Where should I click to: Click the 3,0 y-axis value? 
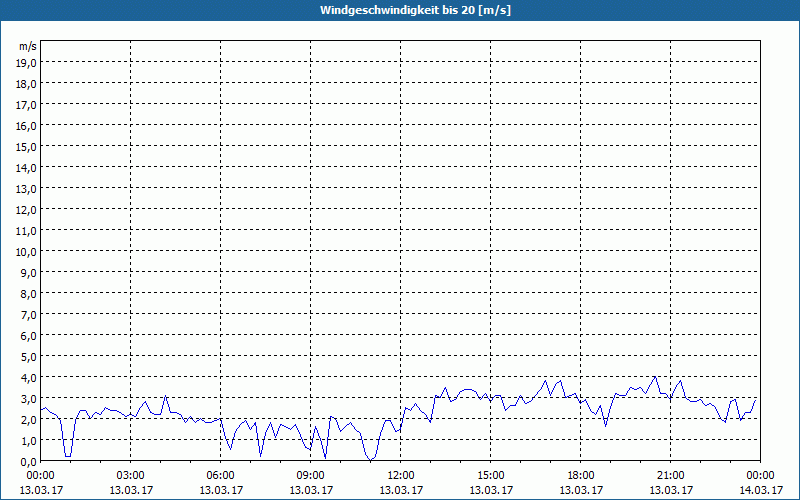point(30,398)
